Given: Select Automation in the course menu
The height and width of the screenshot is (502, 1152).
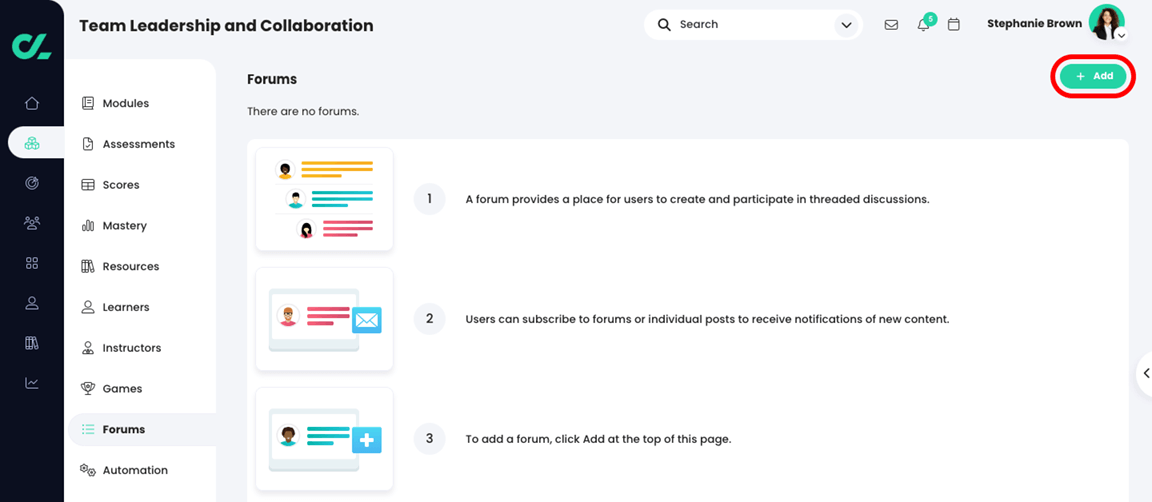Looking at the screenshot, I should click(135, 470).
